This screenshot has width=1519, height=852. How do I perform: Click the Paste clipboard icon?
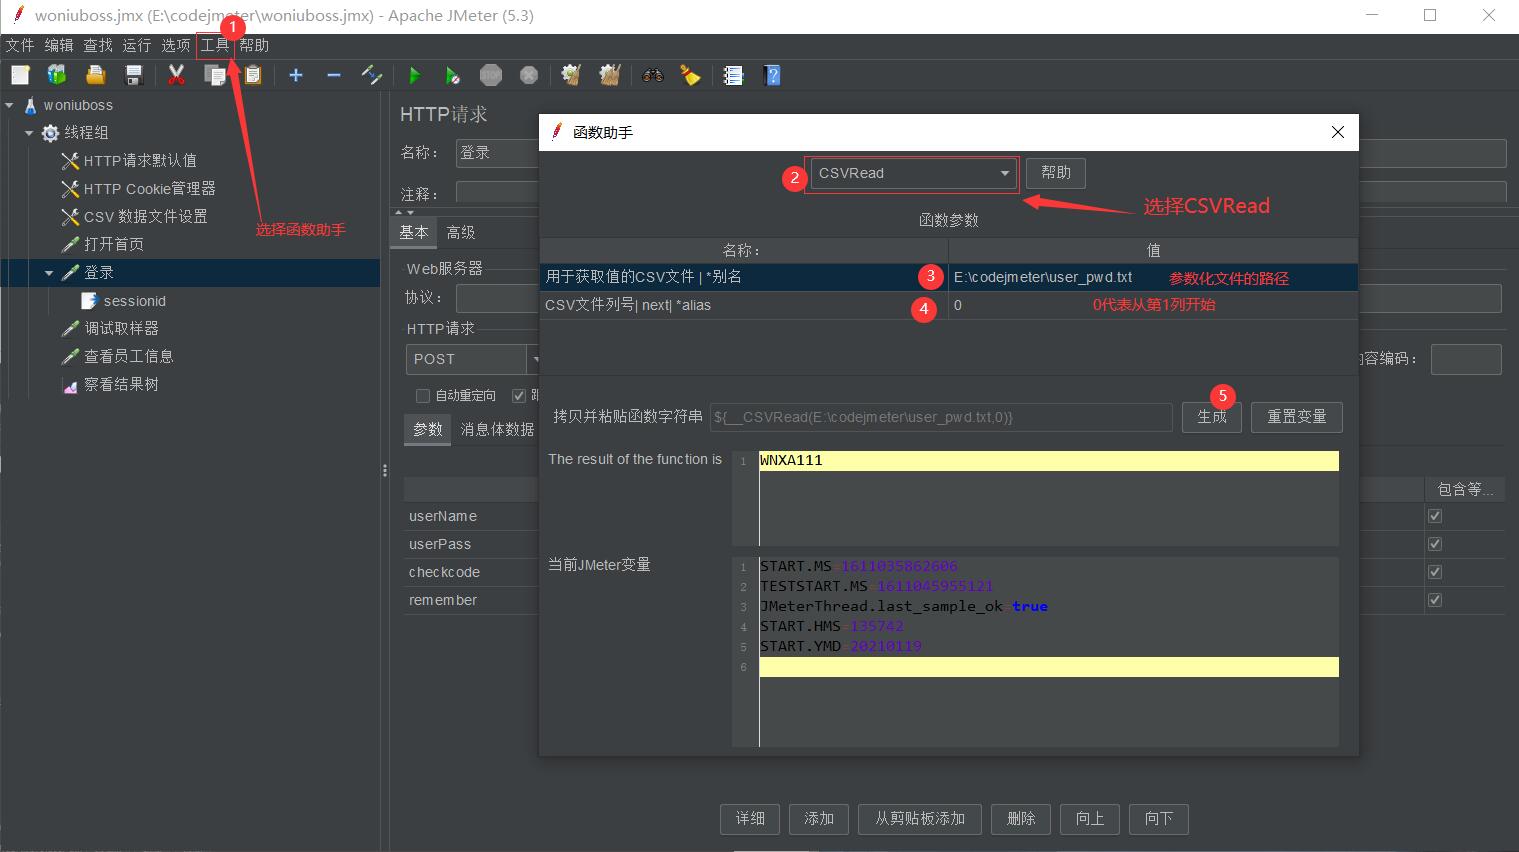253,75
